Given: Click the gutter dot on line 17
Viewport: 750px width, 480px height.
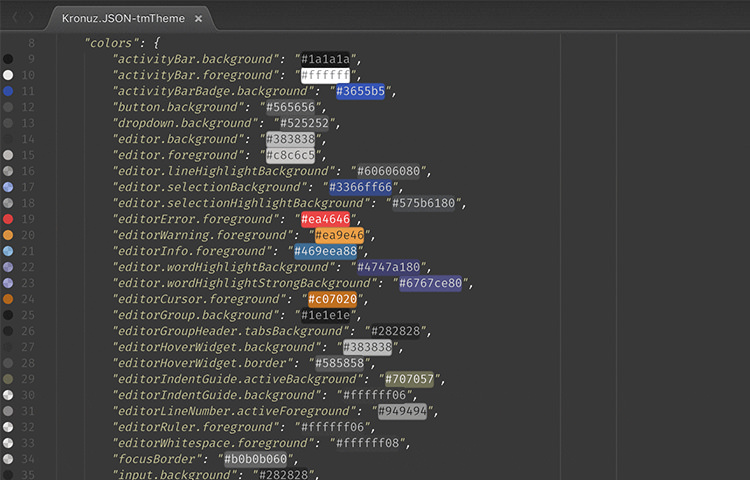Looking at the screenshot, I should click(8, 187).
